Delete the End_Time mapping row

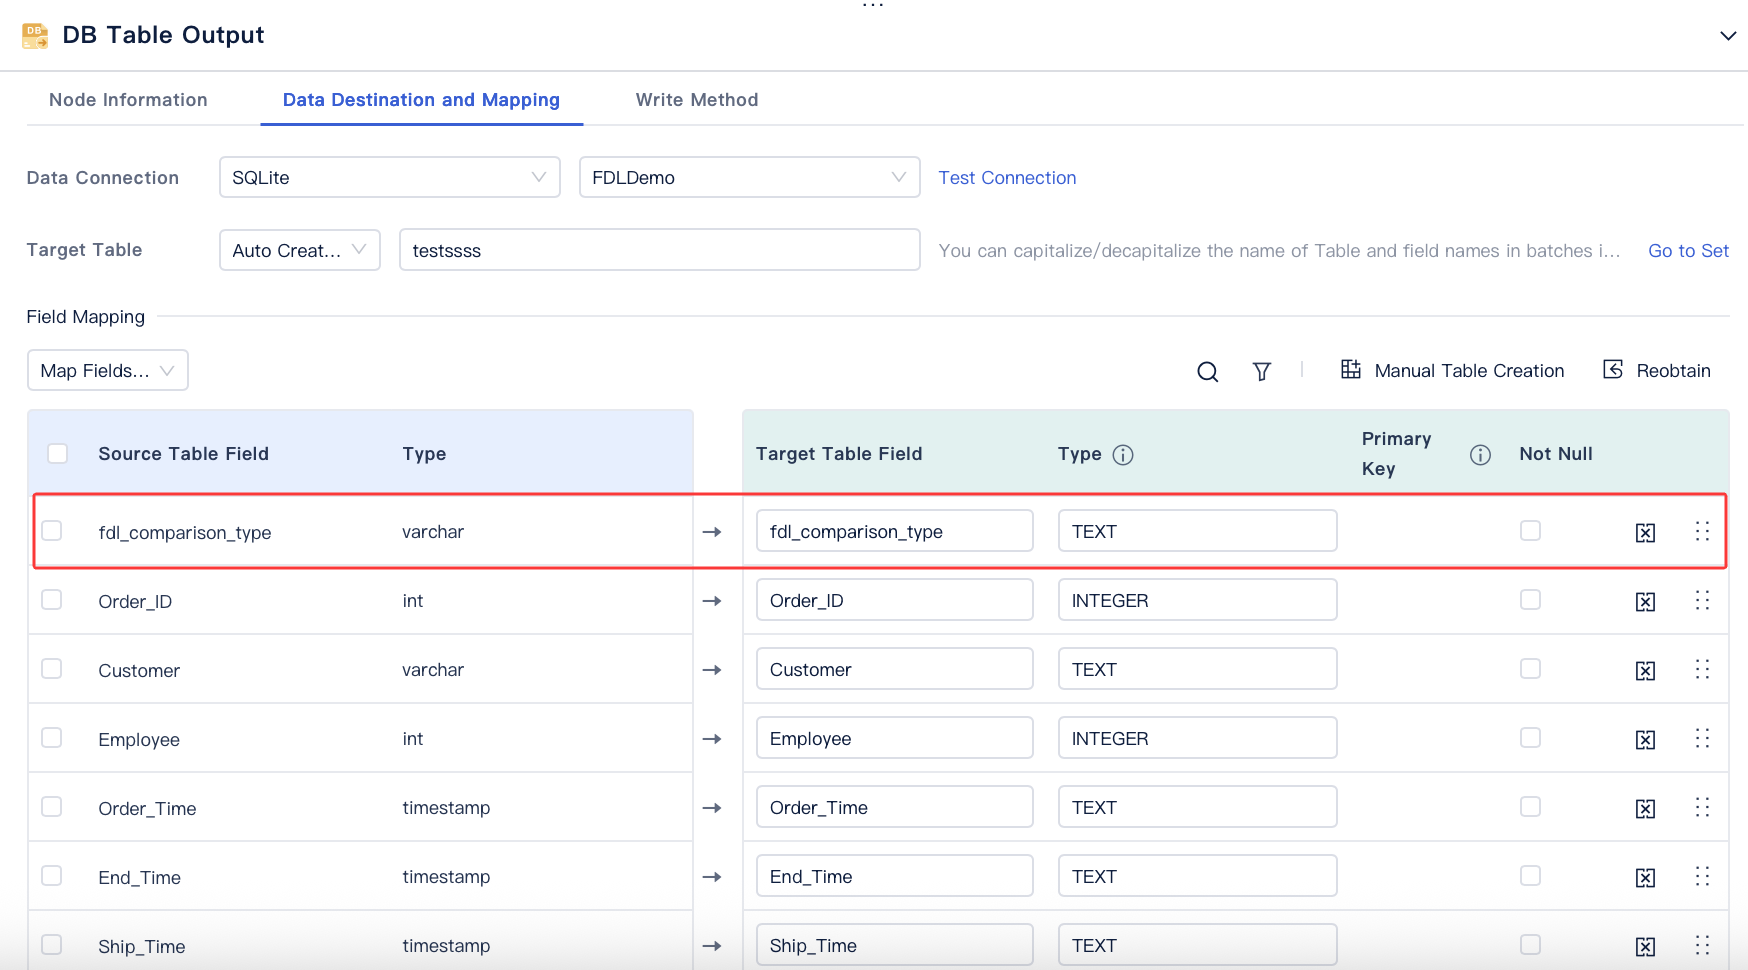click(1645, 877)
